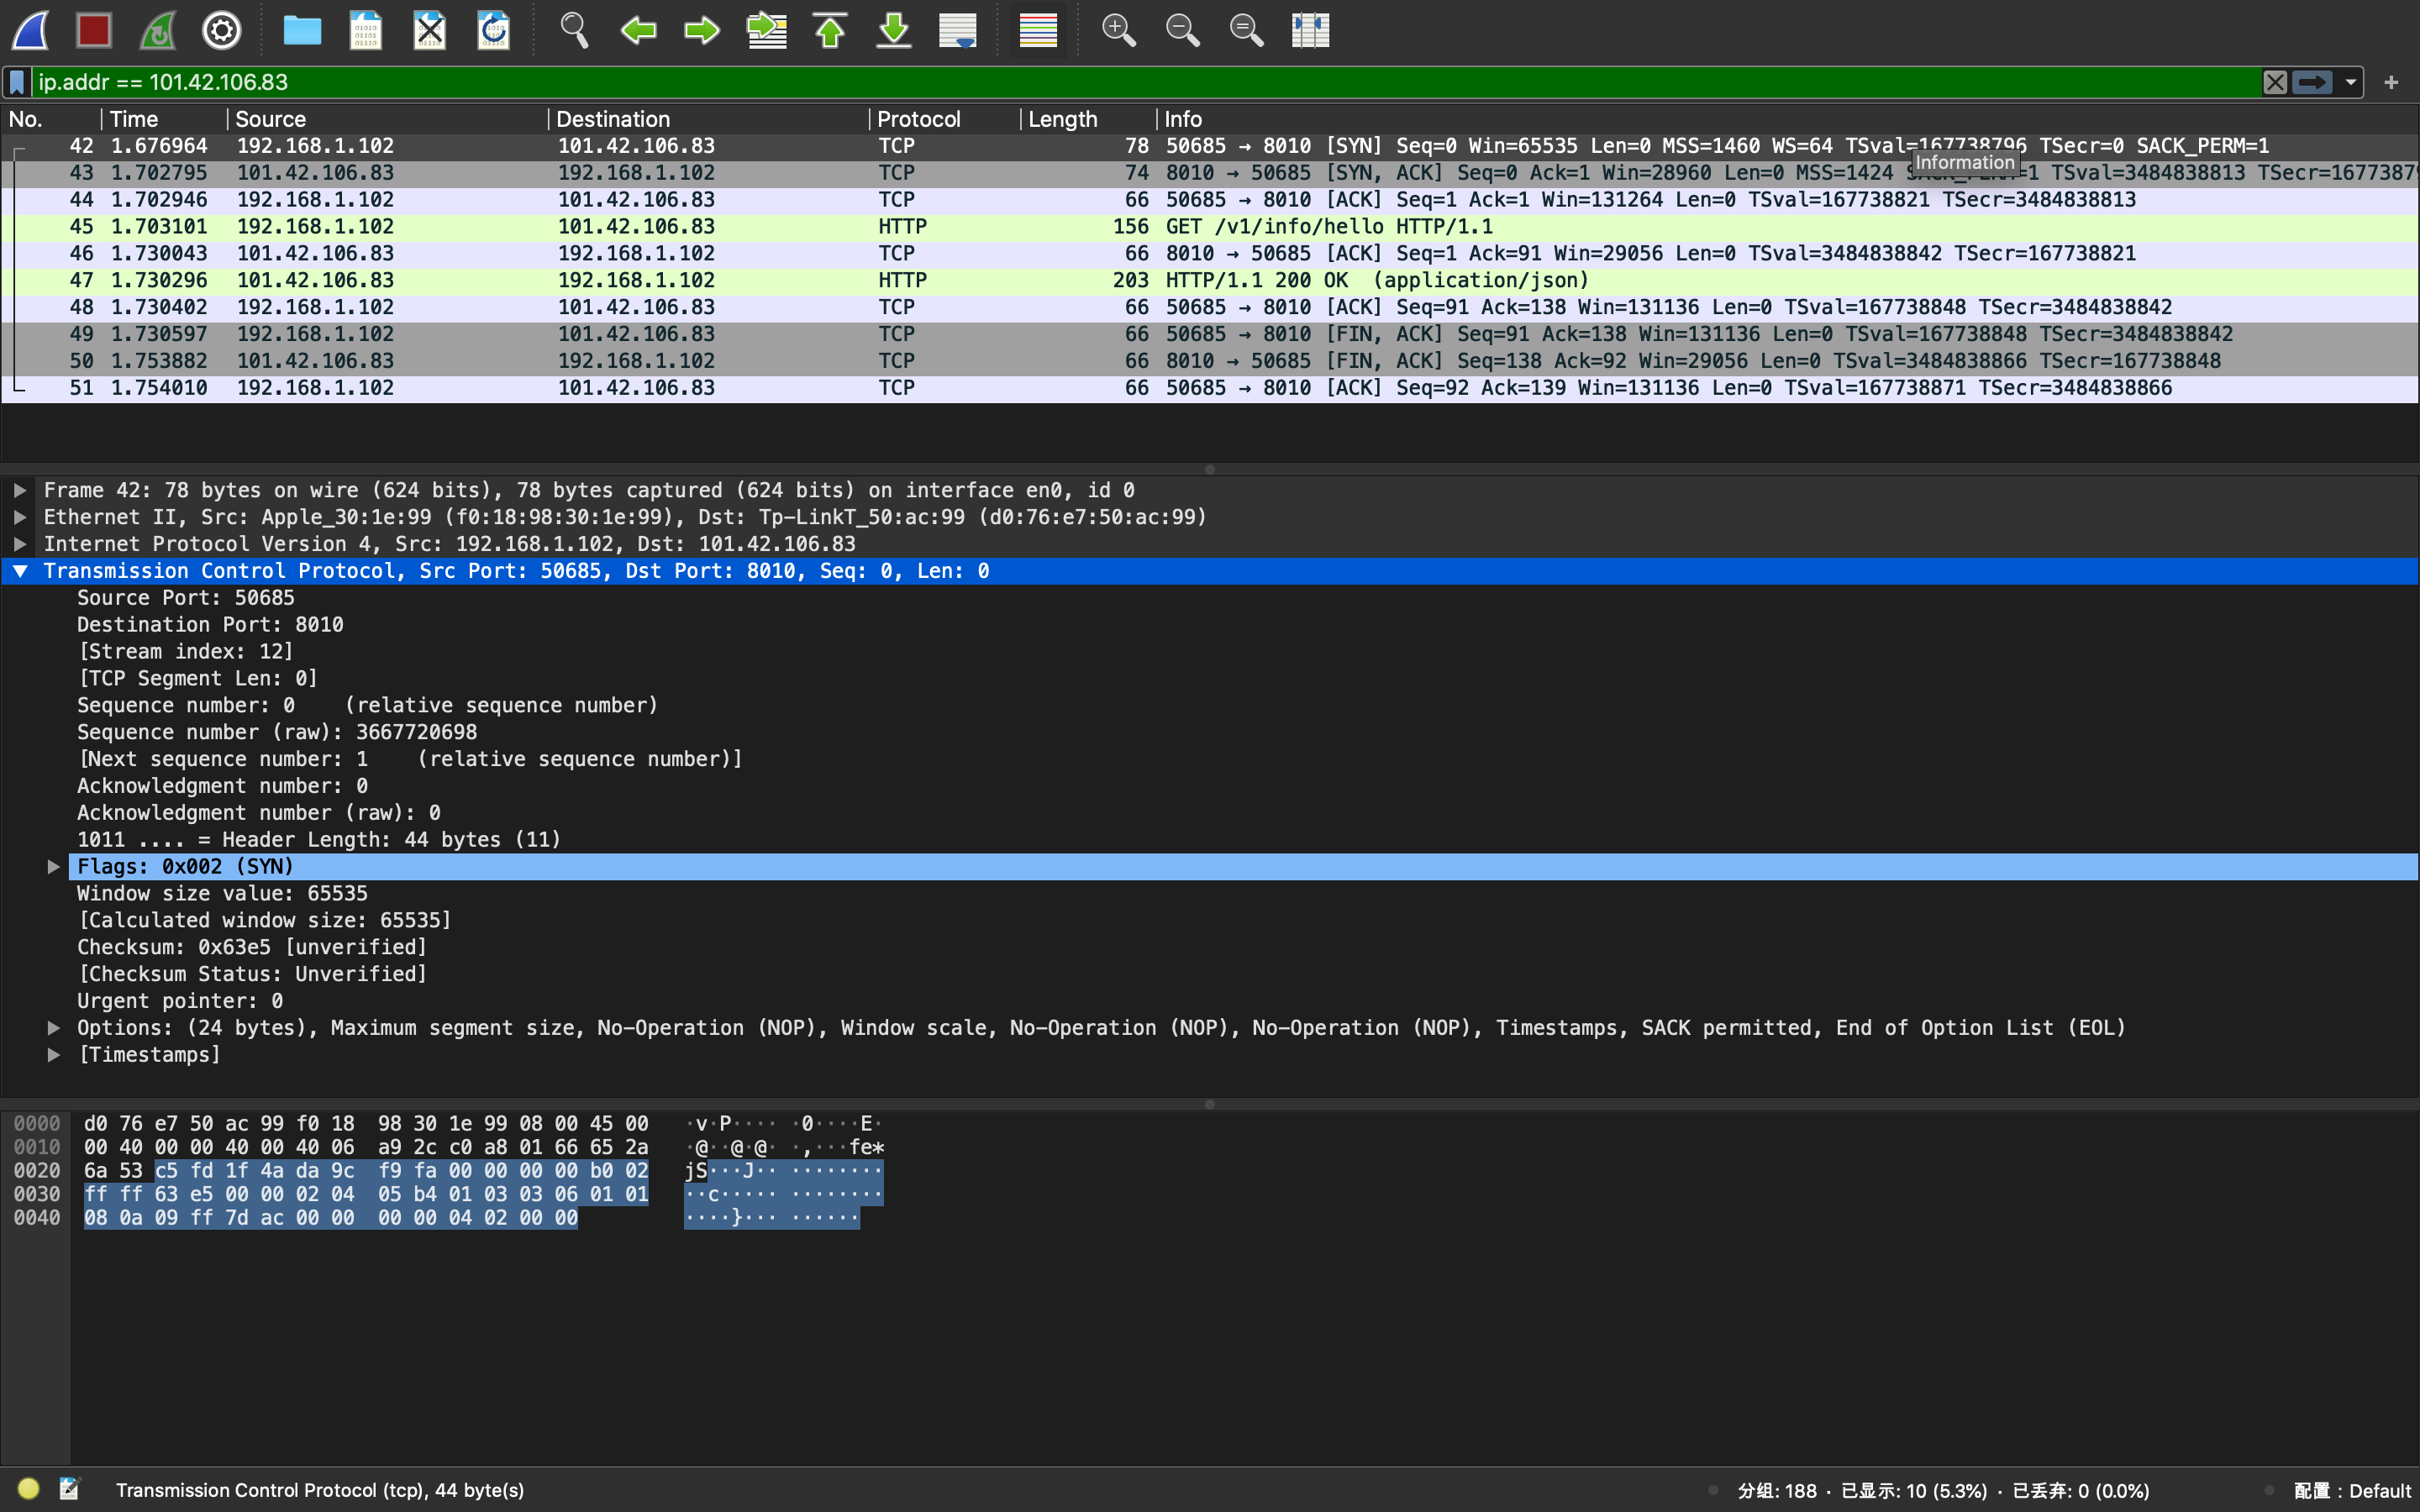This screenshot has width=2420, height=1512.
Task: Restart the current capture
Action: click(158, 30)
